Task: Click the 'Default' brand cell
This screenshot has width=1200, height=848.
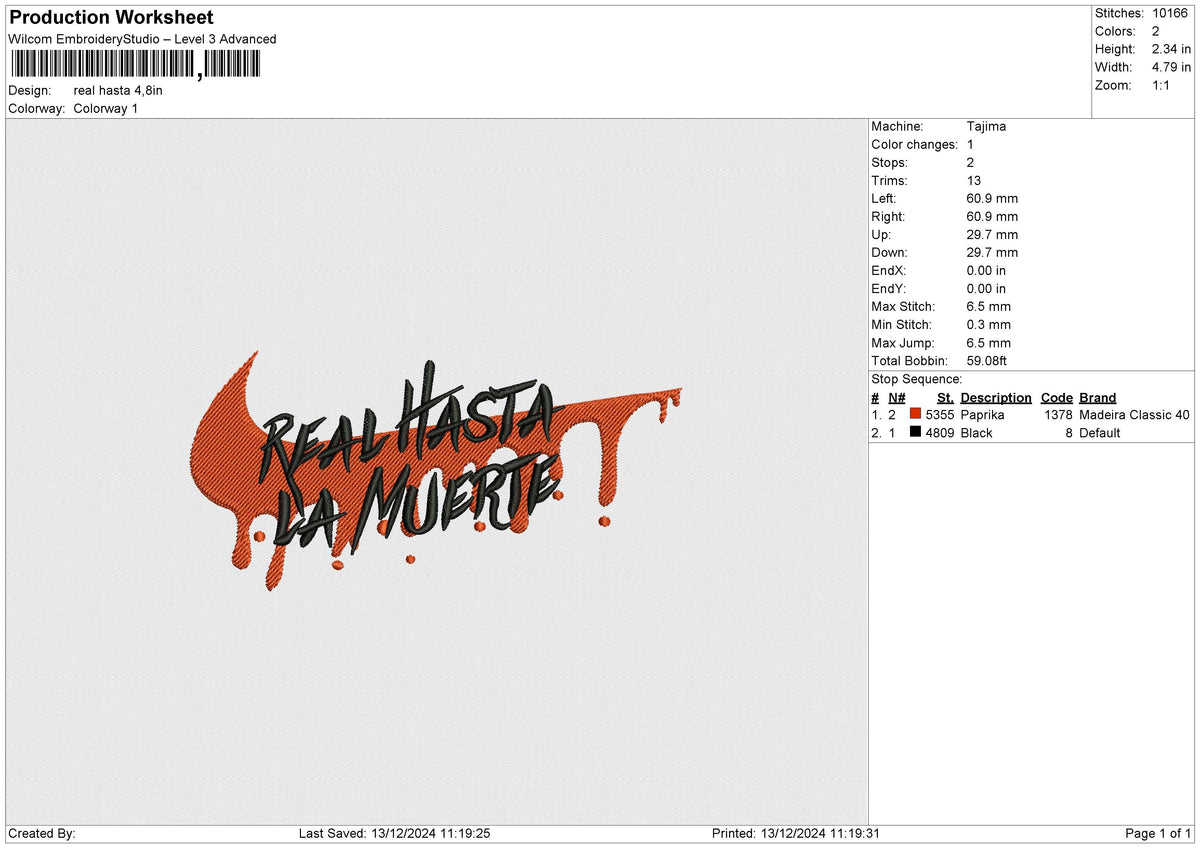Action: pyautogui.click(x=1100, y=433)
